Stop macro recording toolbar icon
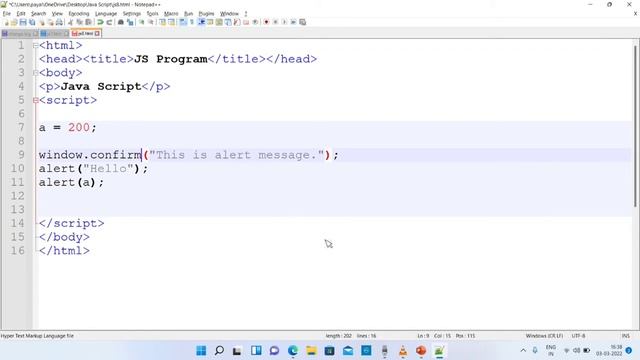 click(x=276, y=22)
